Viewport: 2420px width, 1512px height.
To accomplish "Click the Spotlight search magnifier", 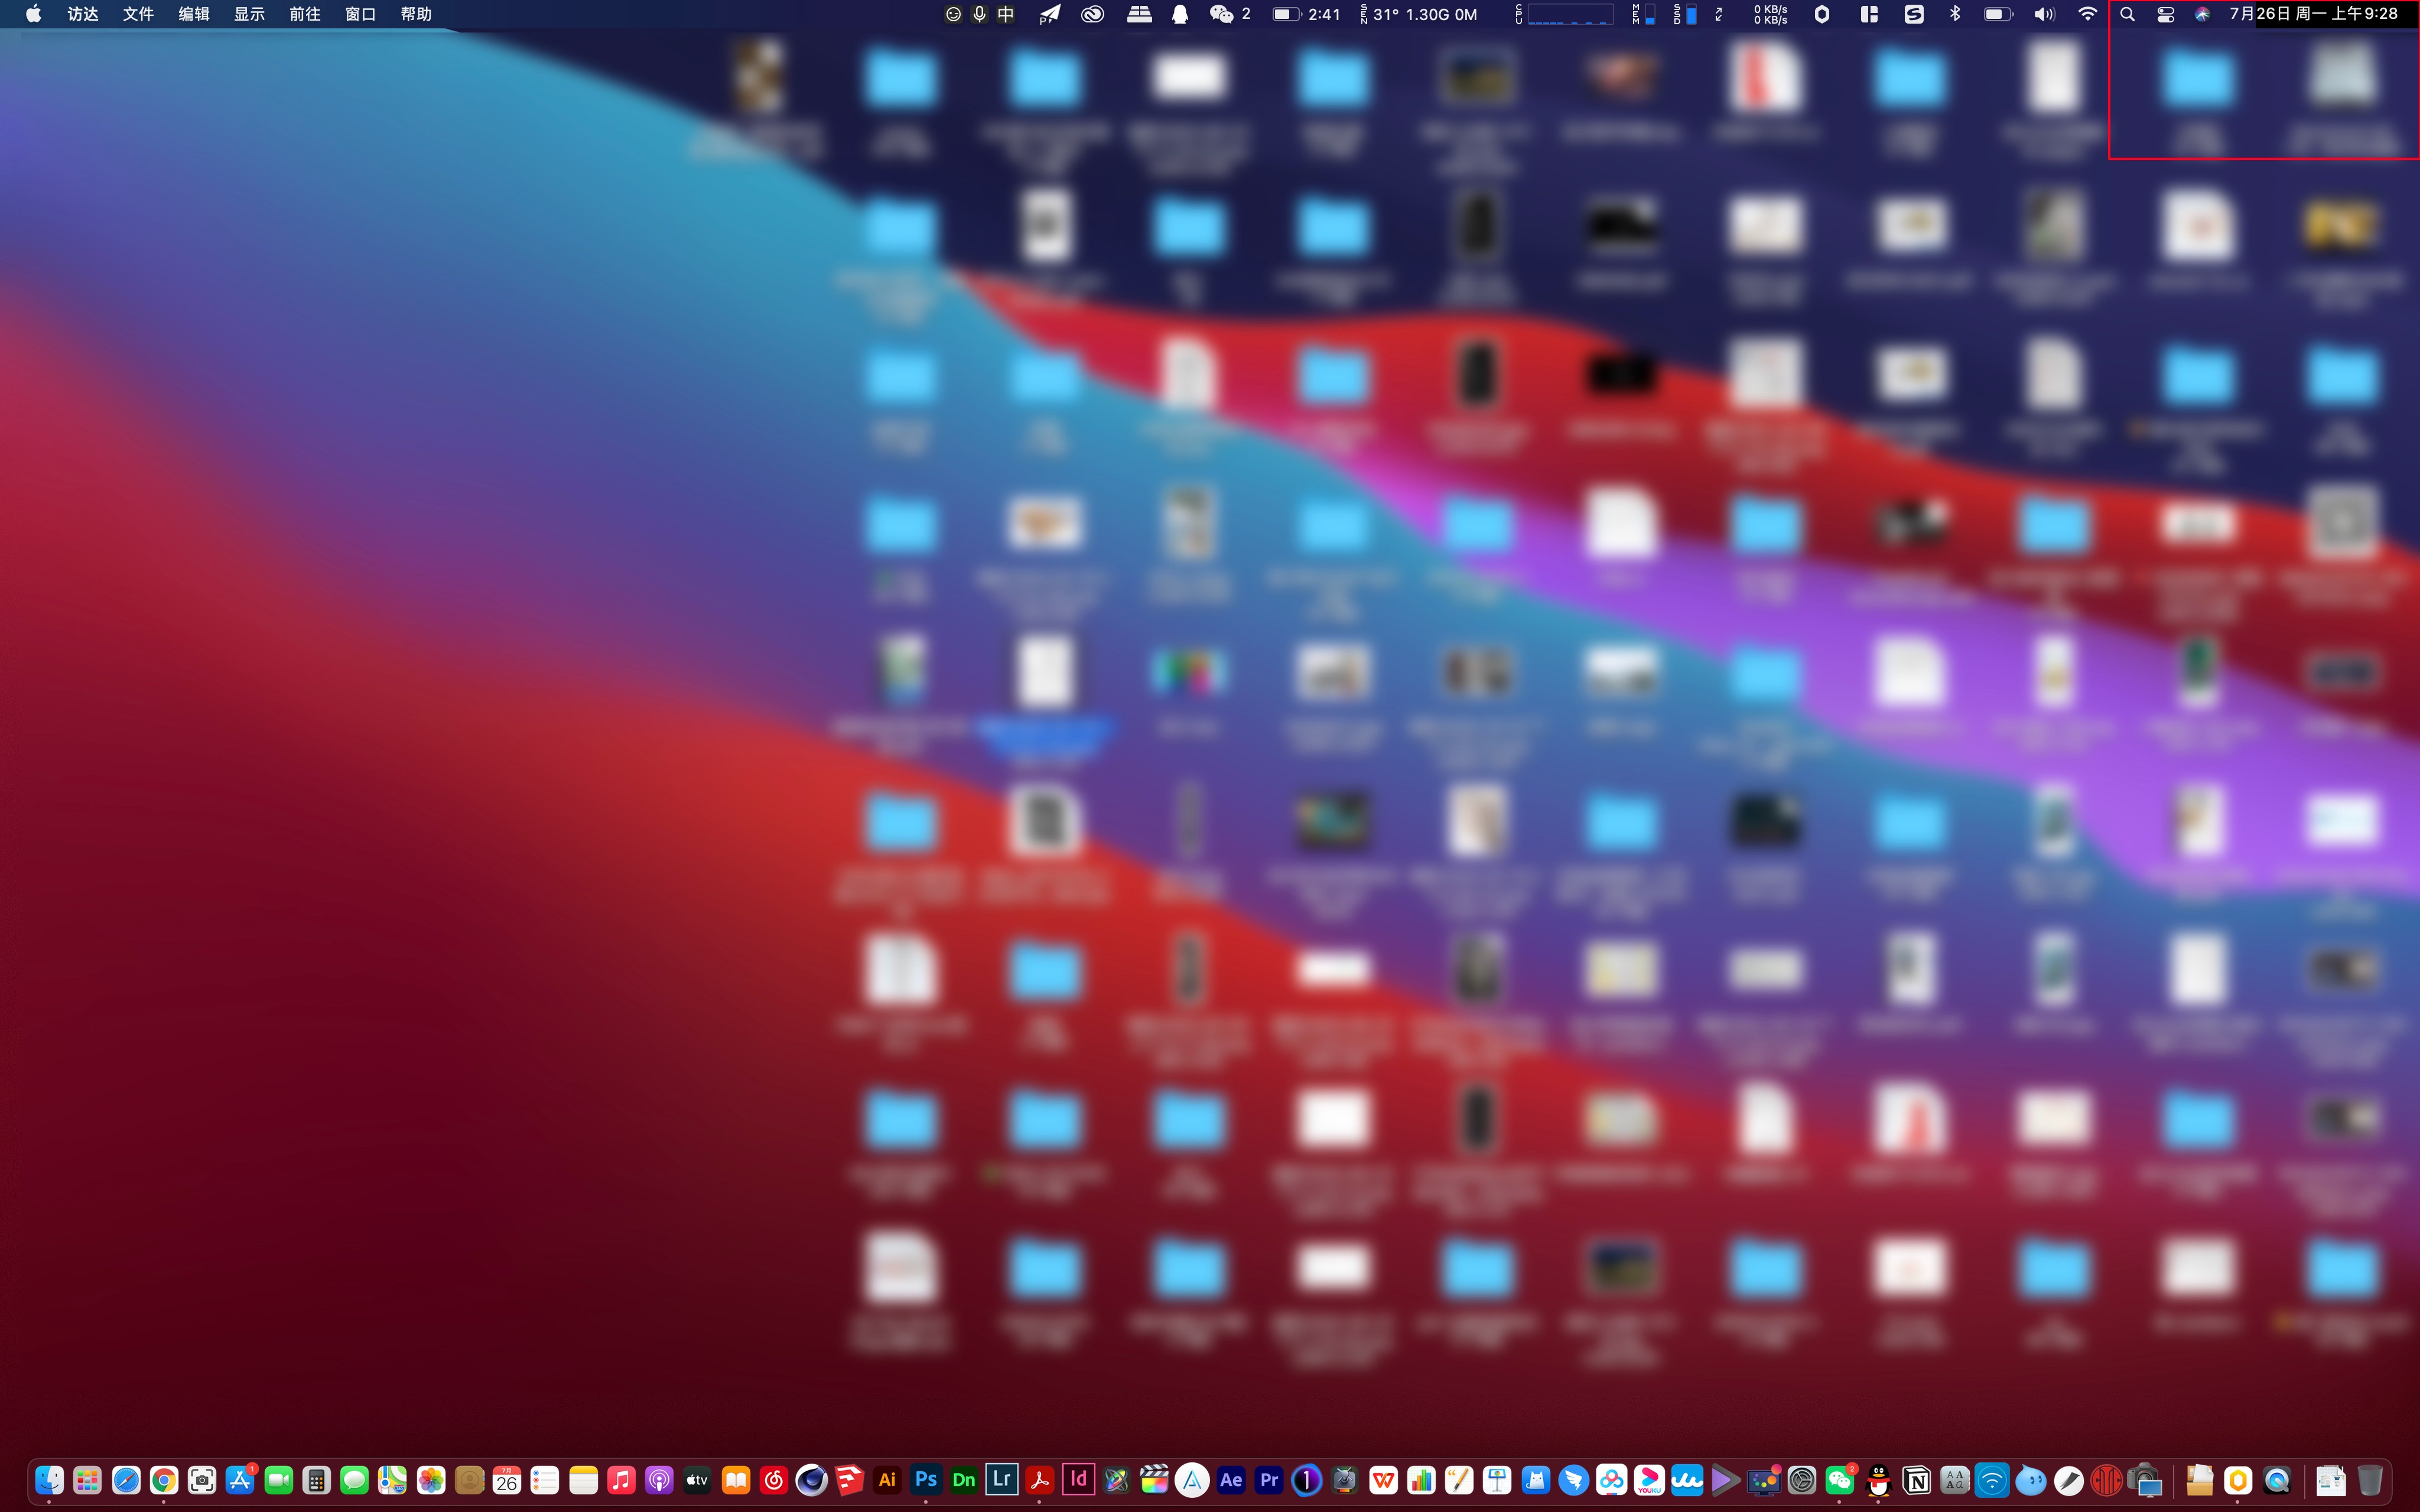I will (x=2127, y=14).
